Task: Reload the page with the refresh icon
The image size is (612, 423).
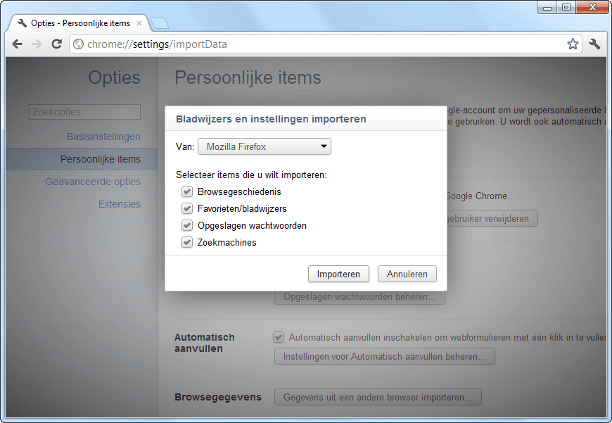Action: click(x=57, y=44)
